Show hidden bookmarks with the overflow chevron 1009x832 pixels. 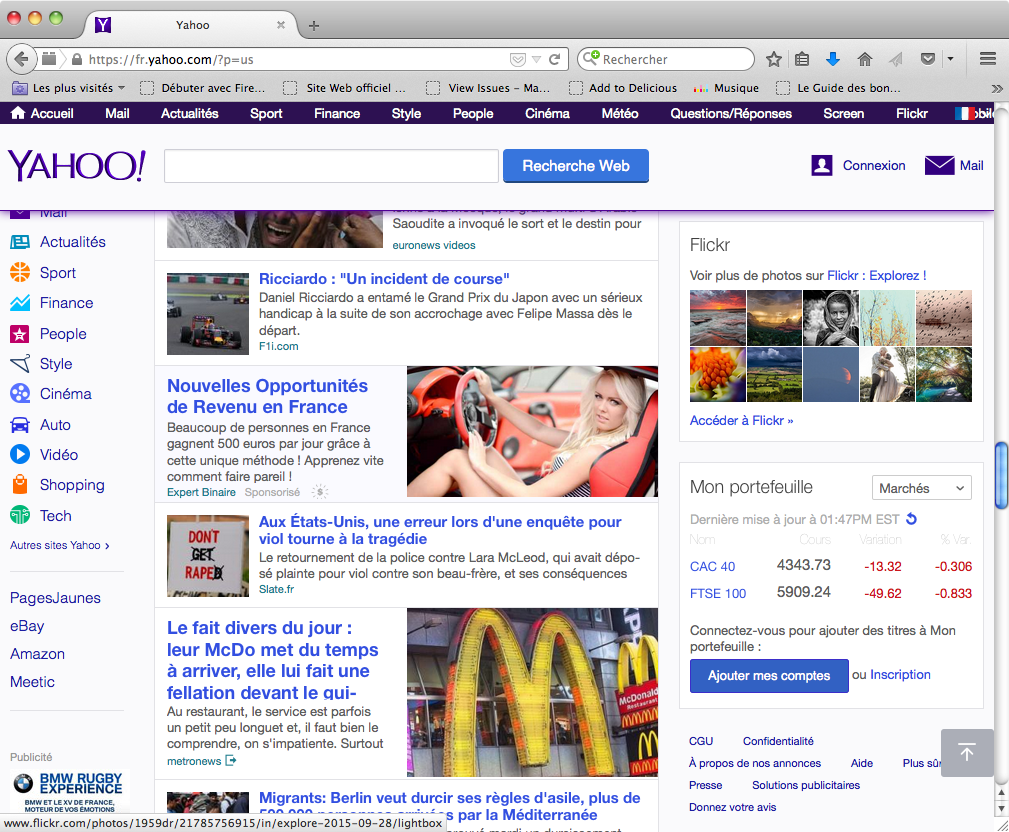[x=997, y=88]
